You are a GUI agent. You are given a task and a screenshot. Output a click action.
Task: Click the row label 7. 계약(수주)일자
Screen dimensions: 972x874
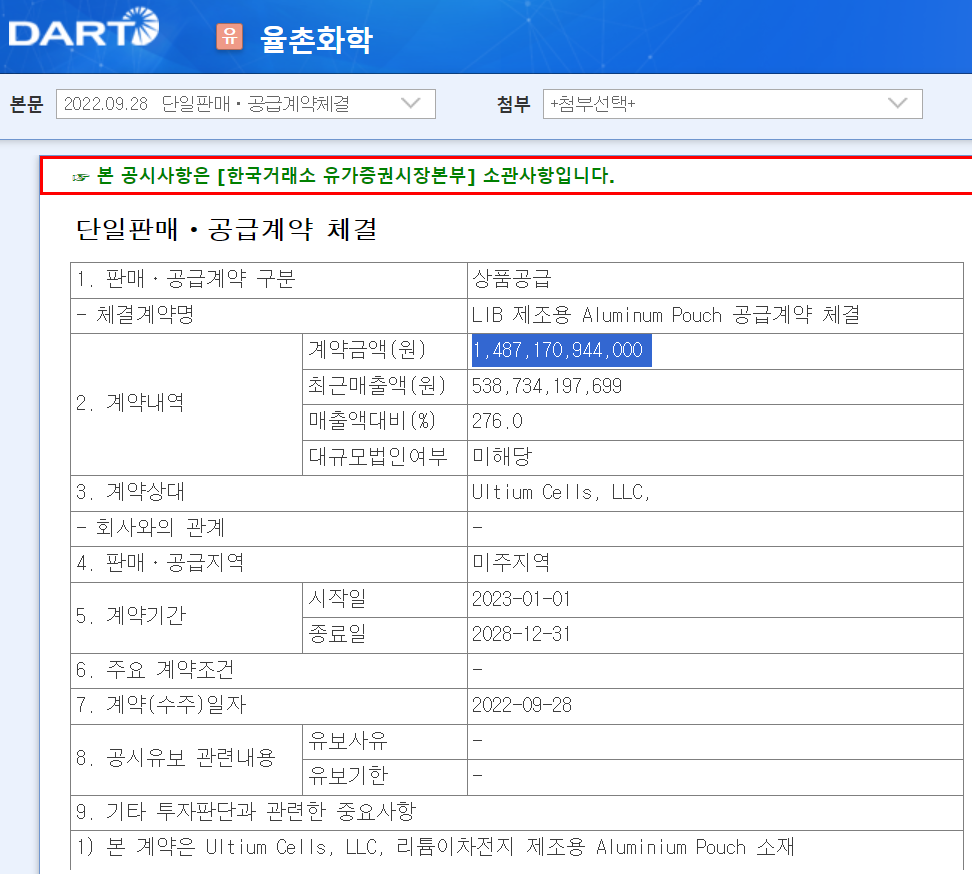point(161,705)
